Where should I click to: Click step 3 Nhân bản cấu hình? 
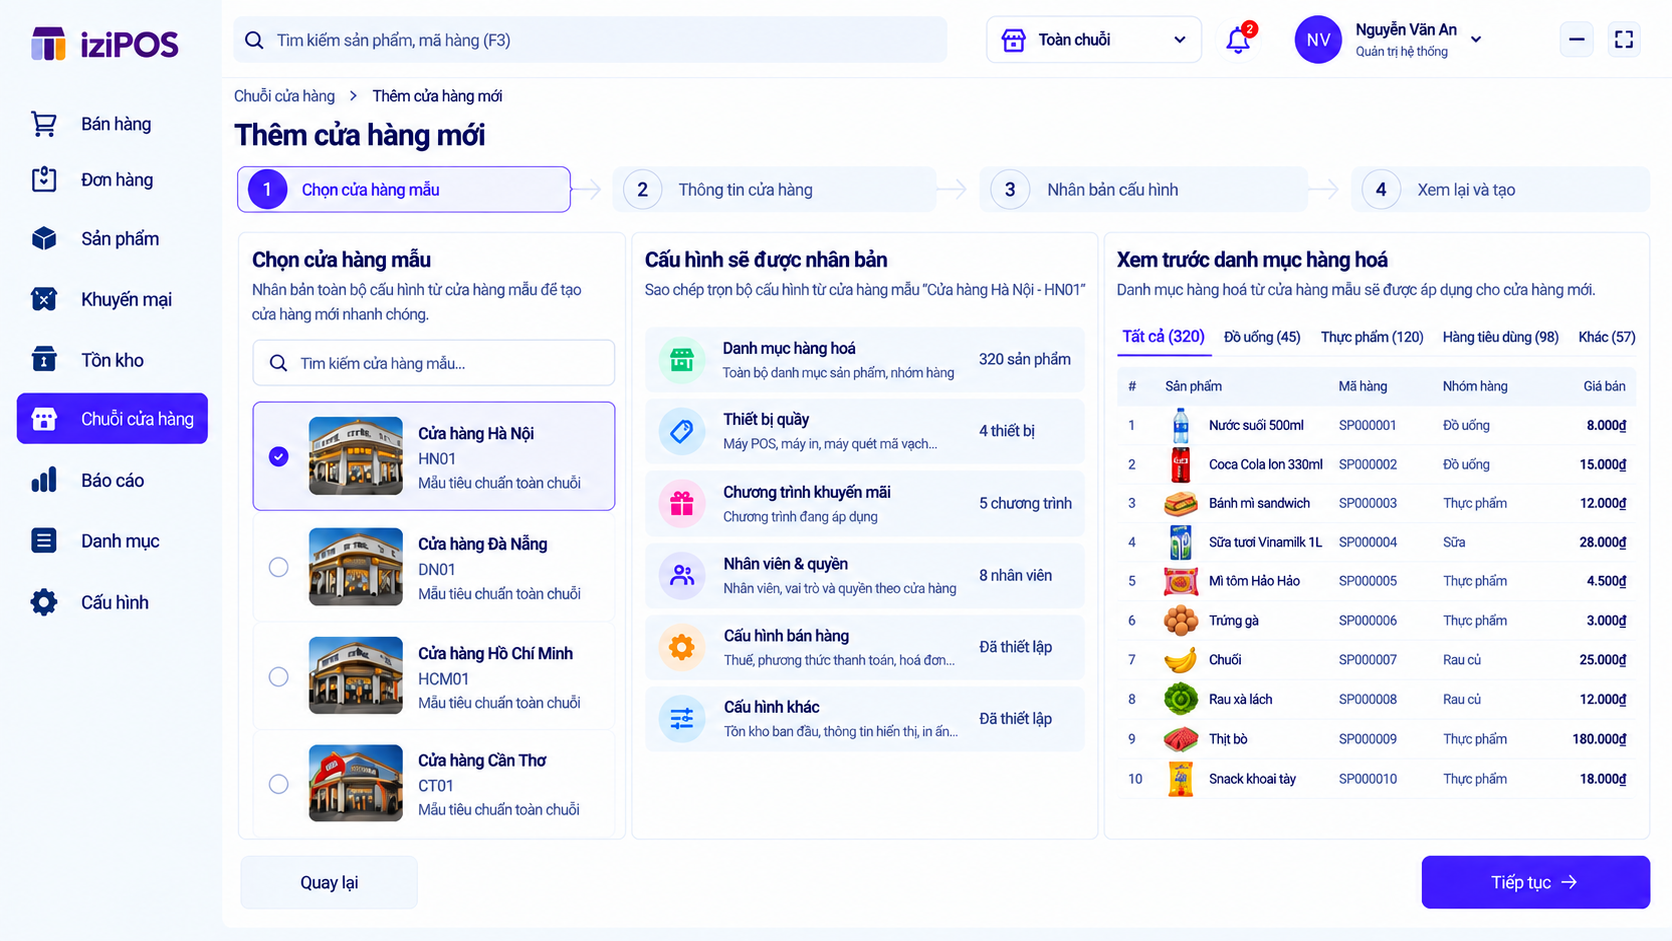(1143, 190)
